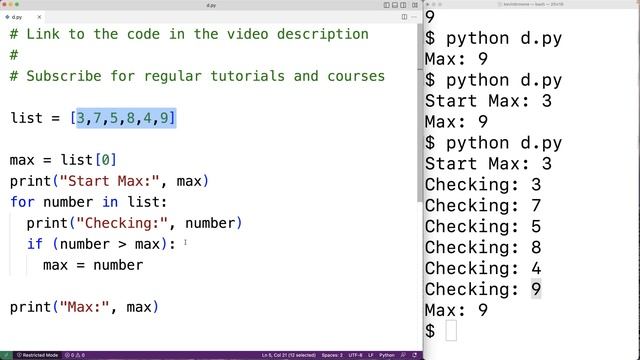Click final 'Max: 9' terminal line
Screen dimensions: 640x360
(x=456, y=310)
